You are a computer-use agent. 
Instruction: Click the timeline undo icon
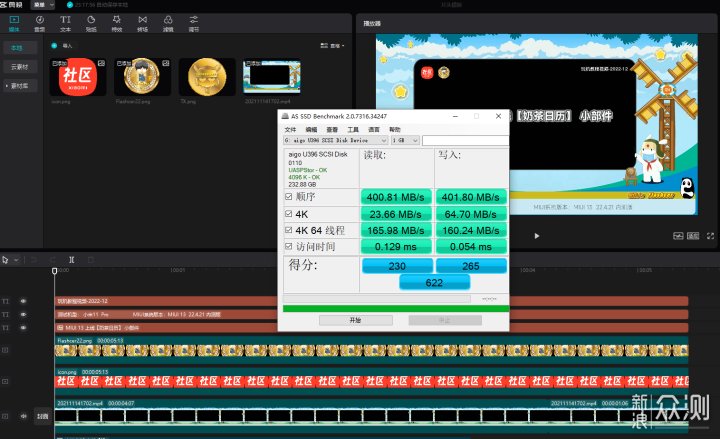click(34, 260)
